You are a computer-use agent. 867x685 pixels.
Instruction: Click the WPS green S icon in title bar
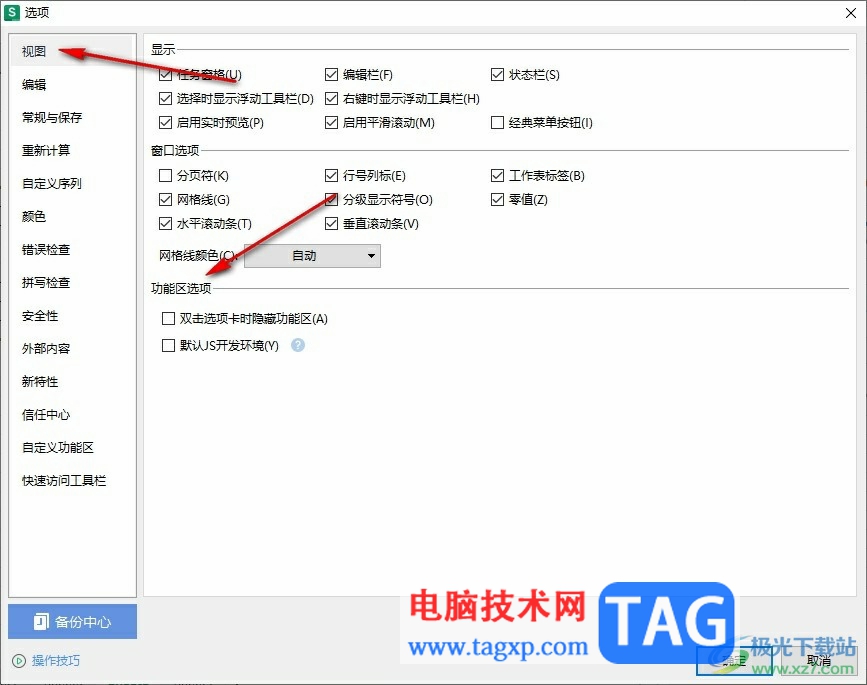tap(11, 12)
